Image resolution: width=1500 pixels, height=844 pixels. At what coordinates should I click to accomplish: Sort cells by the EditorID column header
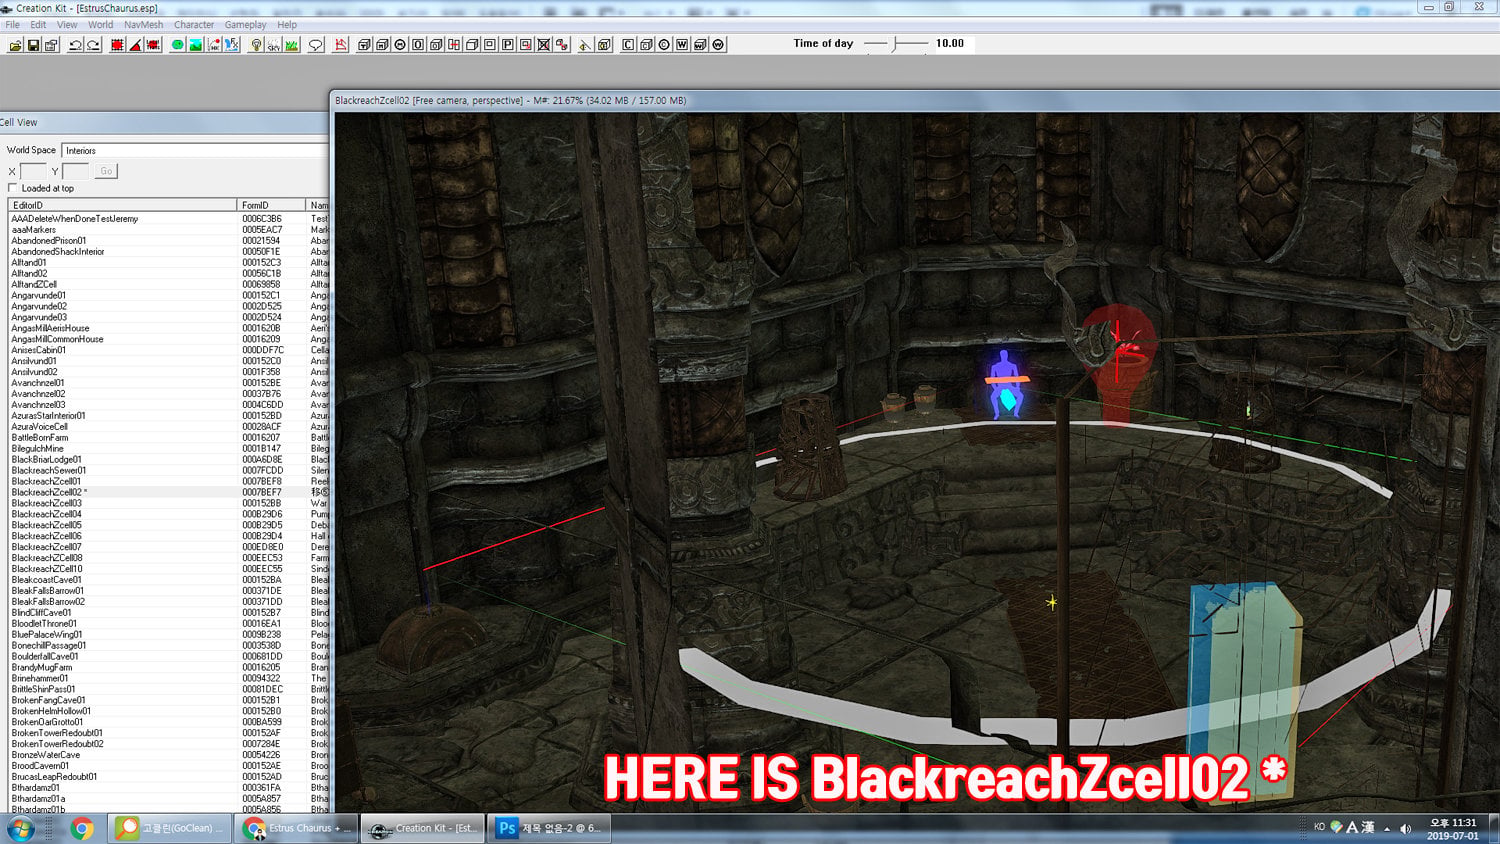(x=122, y=205)
